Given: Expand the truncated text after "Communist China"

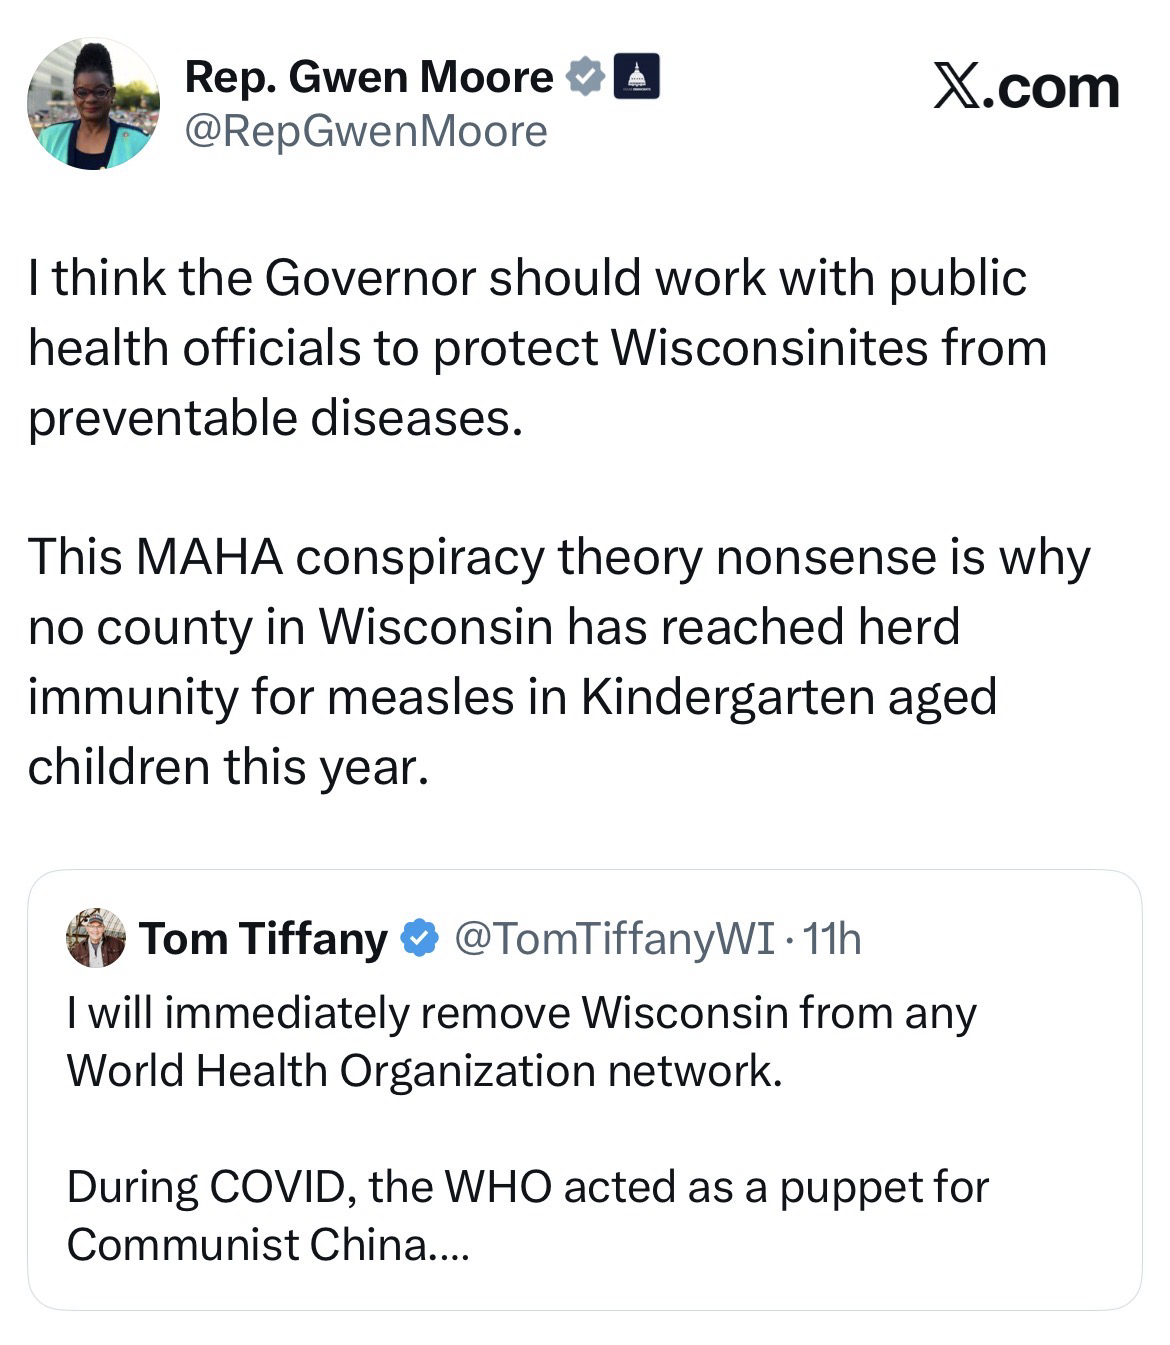Looking at the screenshot, I should coord(447,1246).
